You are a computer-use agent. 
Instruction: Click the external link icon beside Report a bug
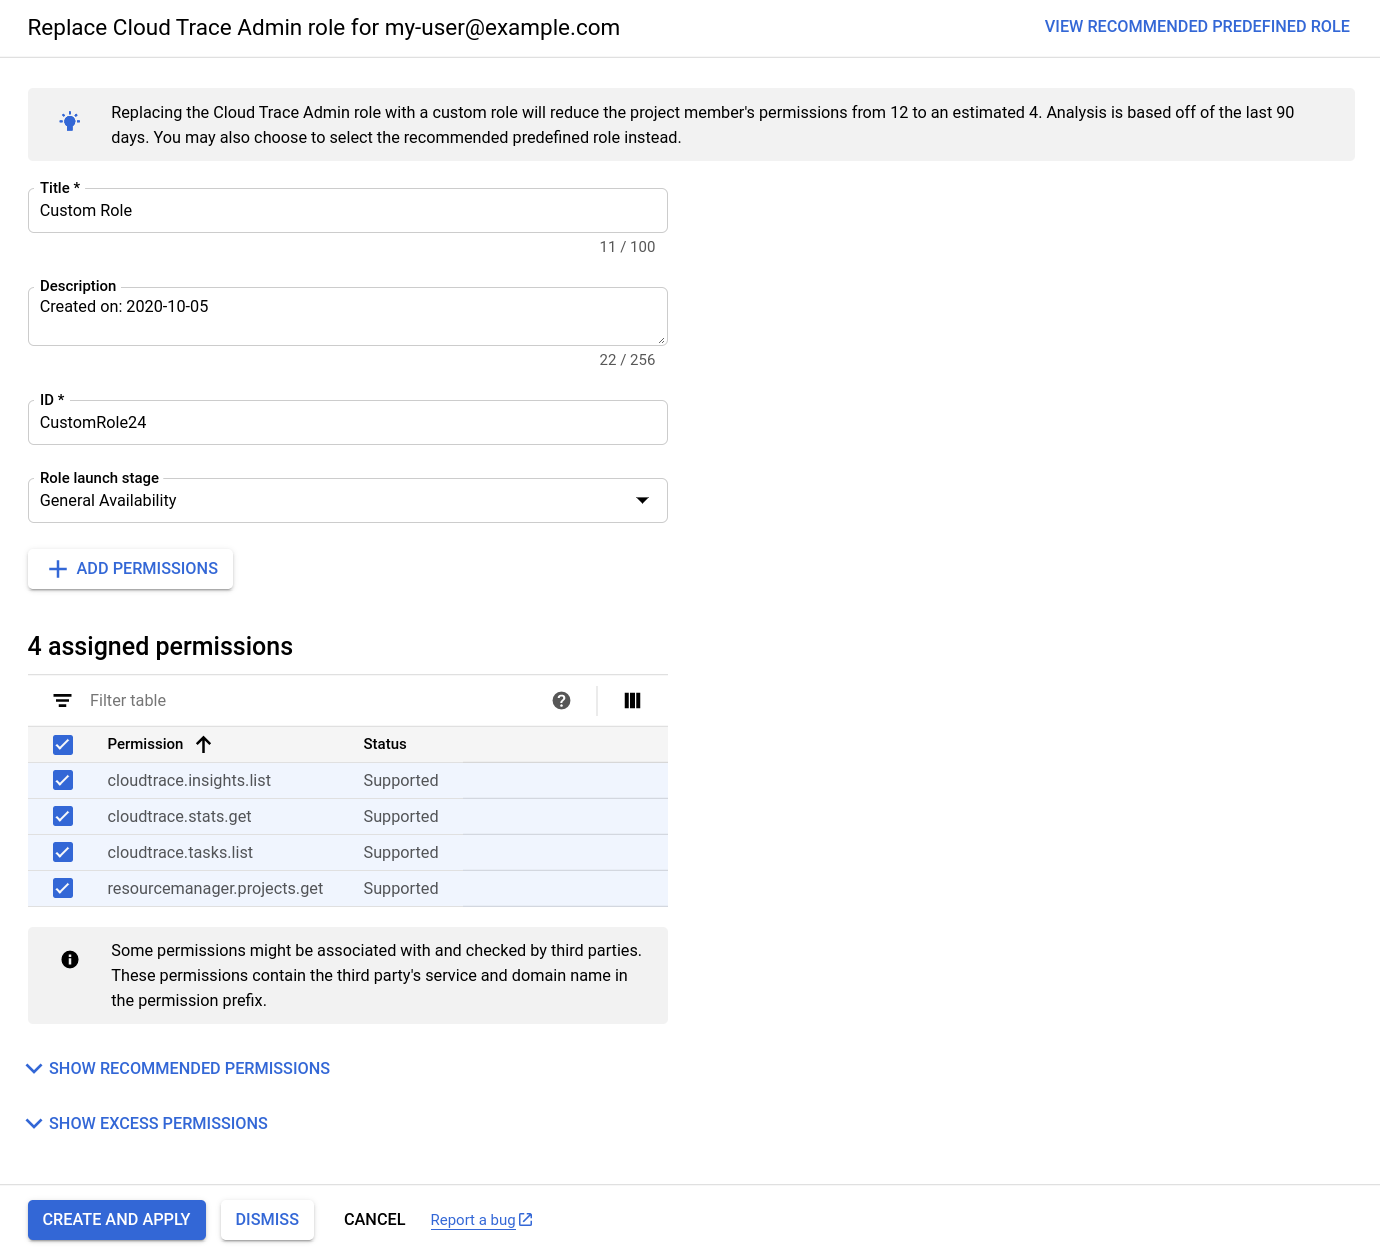526,1220
